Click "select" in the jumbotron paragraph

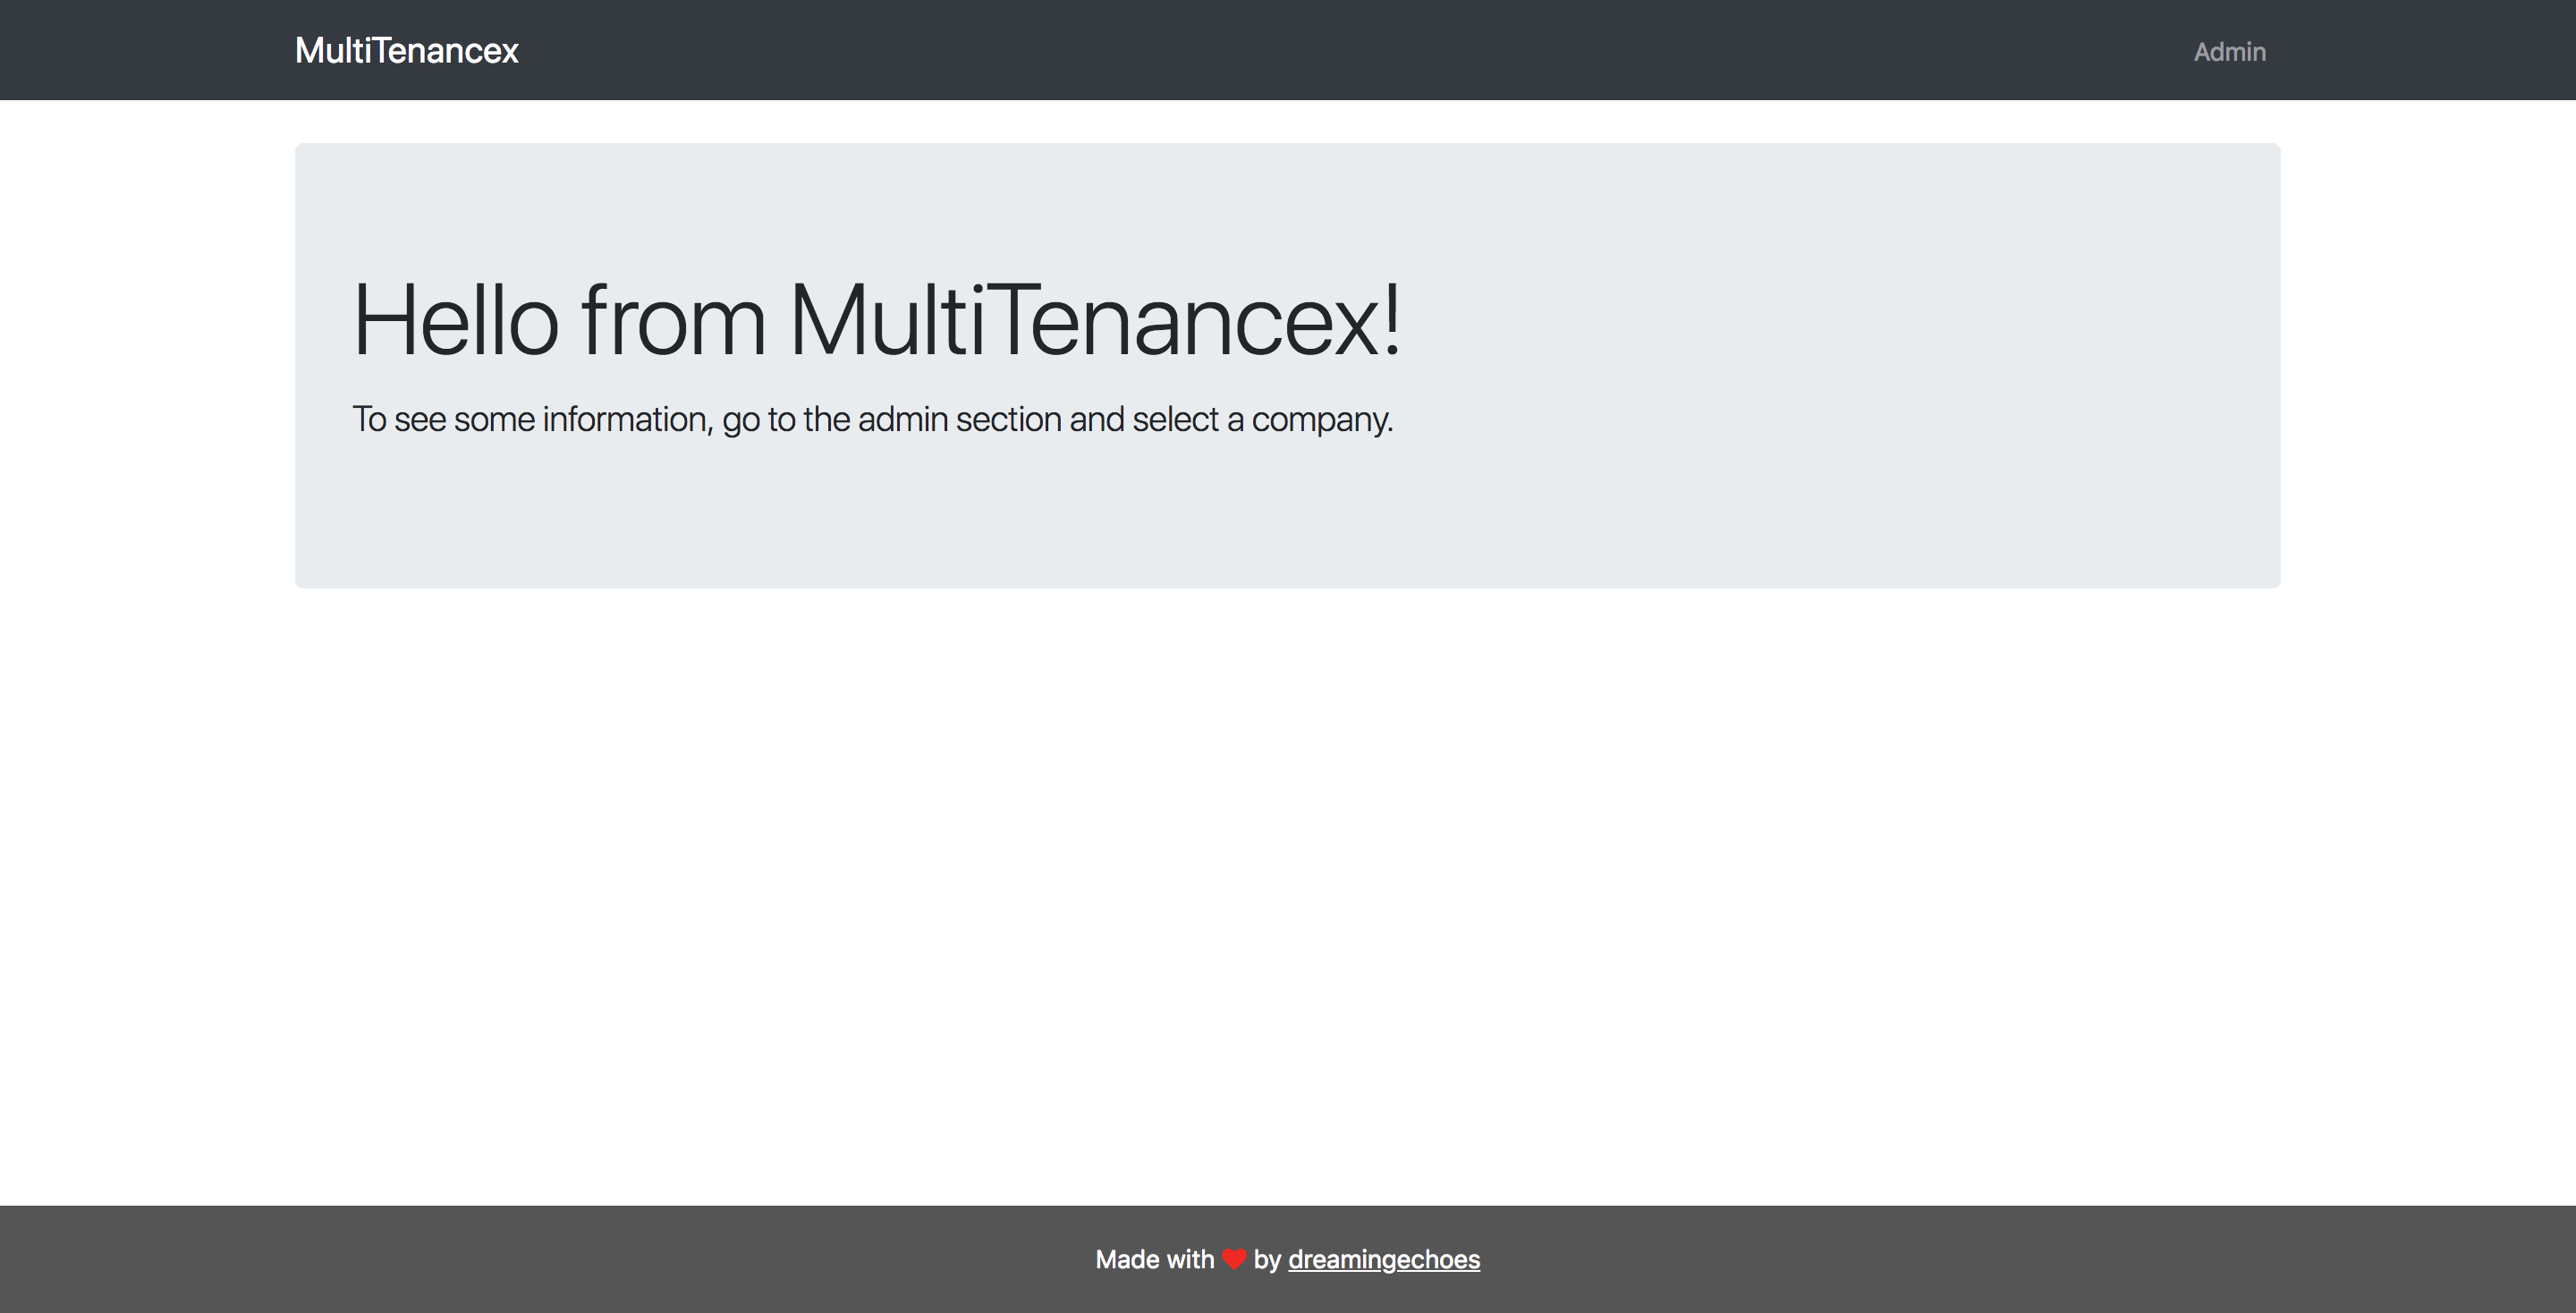tap(1175, 419)
